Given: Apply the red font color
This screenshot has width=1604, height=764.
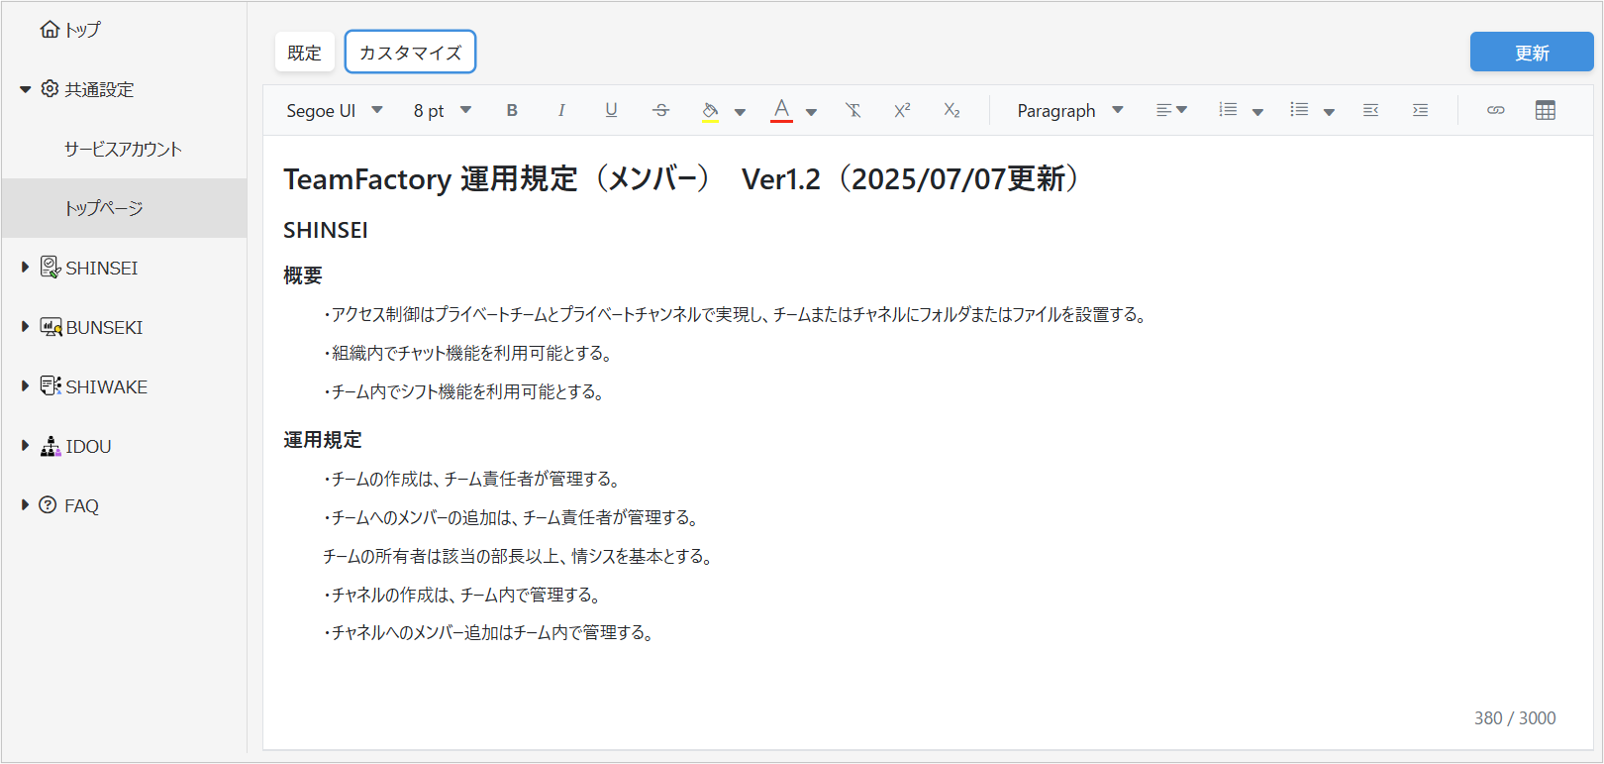Looking at the screenshot, I should pos(781,110).
